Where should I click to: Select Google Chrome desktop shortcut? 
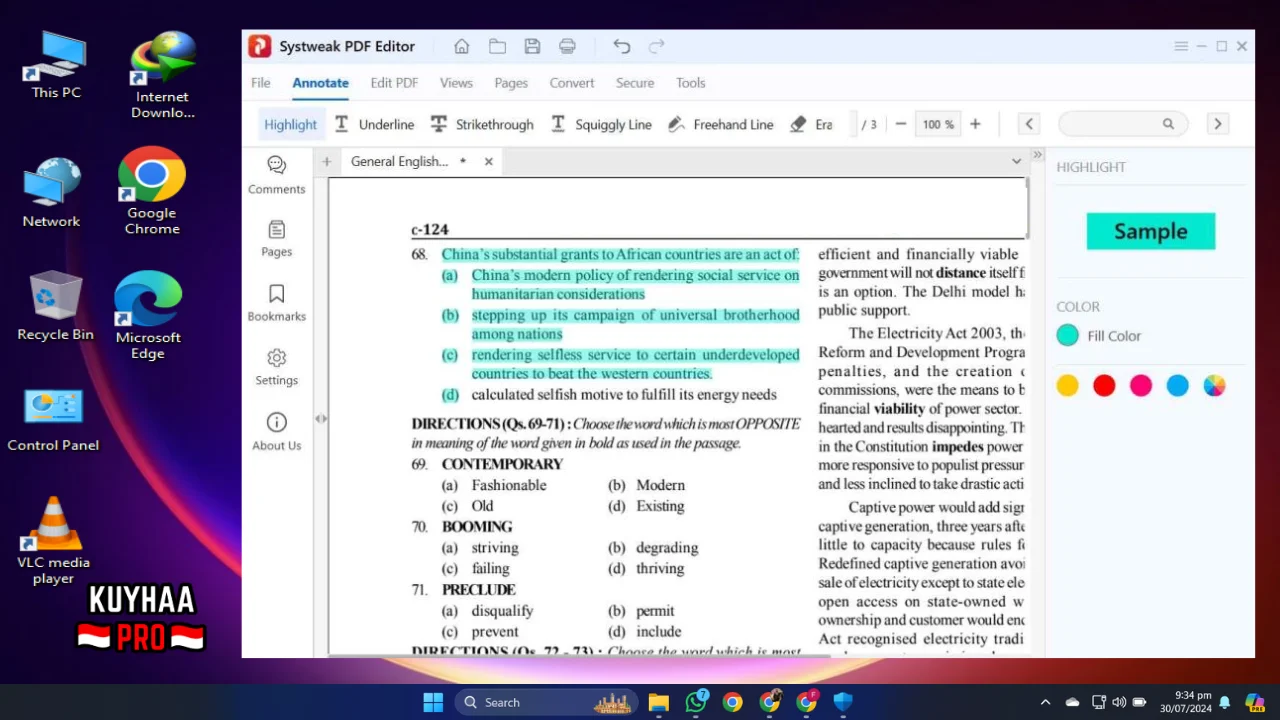[x=152, y=190]
